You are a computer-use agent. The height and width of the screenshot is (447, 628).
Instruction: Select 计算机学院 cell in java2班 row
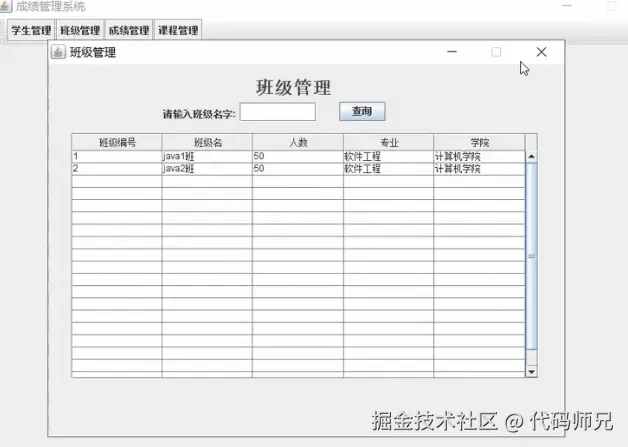(479, 169)
